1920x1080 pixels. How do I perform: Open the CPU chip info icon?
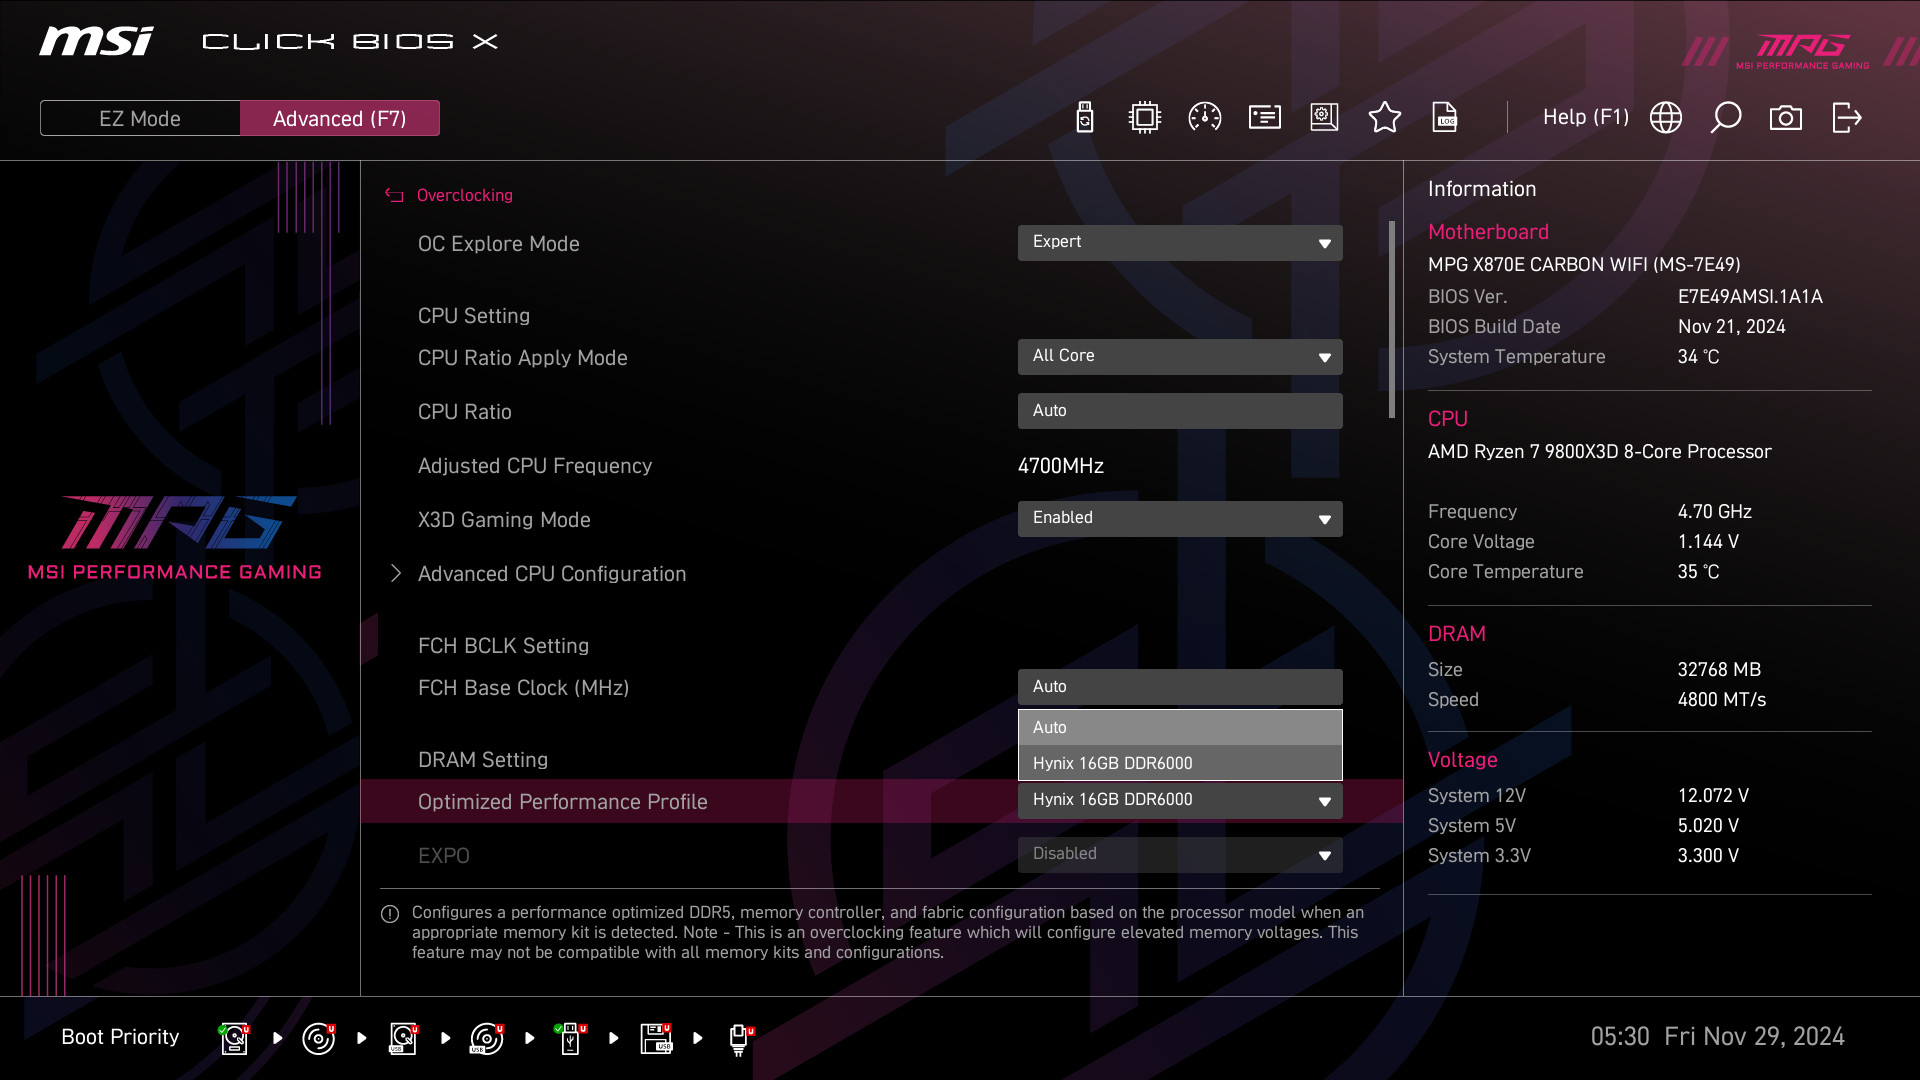[1144, 118]
